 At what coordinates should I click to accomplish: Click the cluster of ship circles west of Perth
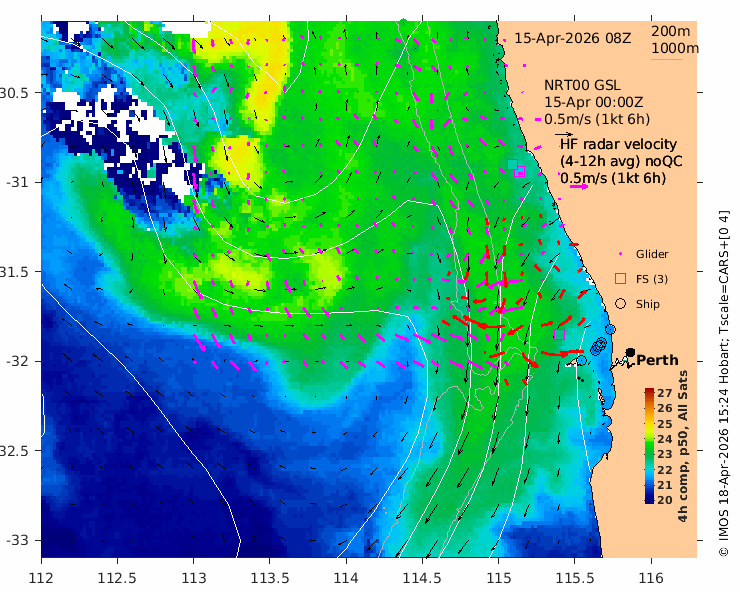click(598, 345)
